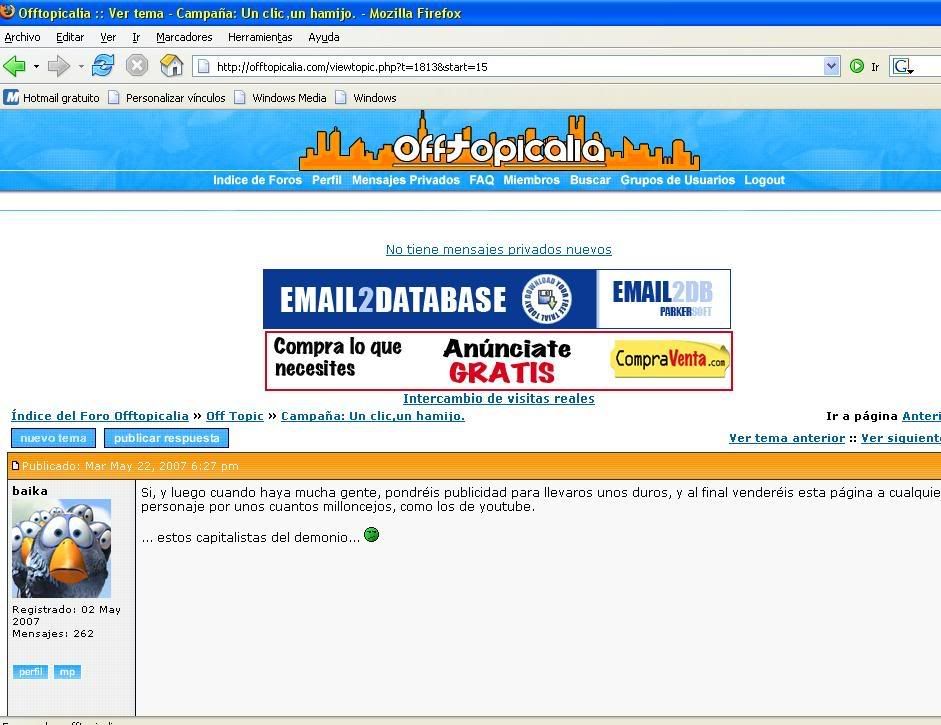Image resolution: width=941 pixels, height=725 pixels.
Task: Click No tiene mensajes privados nuevos link
Action: point(498,250)
